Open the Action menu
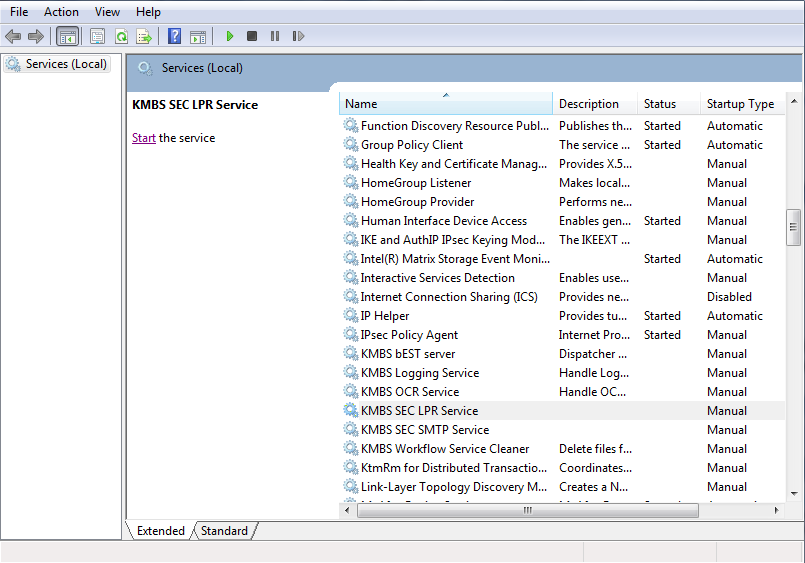The height and width of the screenshot is (563, 805). tap(61, 12)
